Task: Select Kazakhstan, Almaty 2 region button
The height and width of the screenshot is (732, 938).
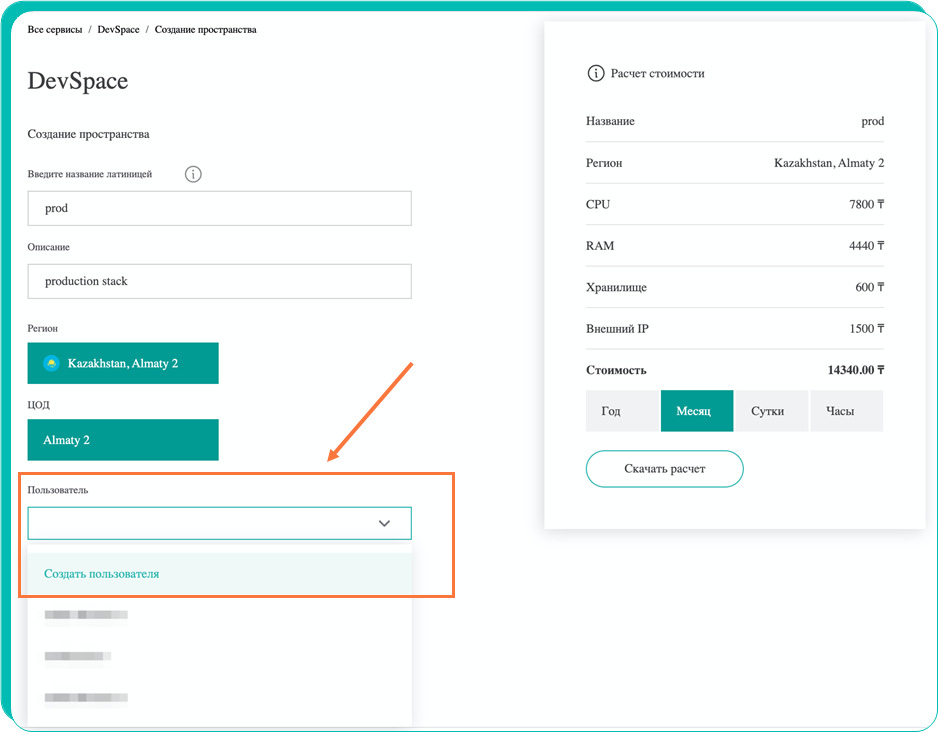Action: 123,363
